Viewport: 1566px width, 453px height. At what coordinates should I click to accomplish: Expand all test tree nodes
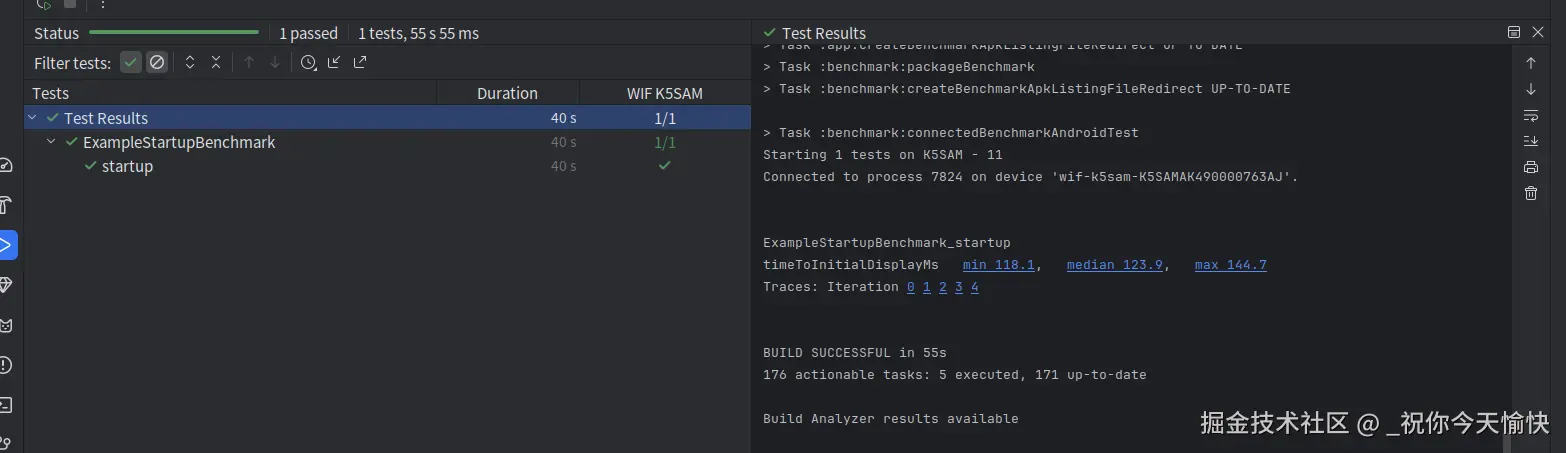190,63
